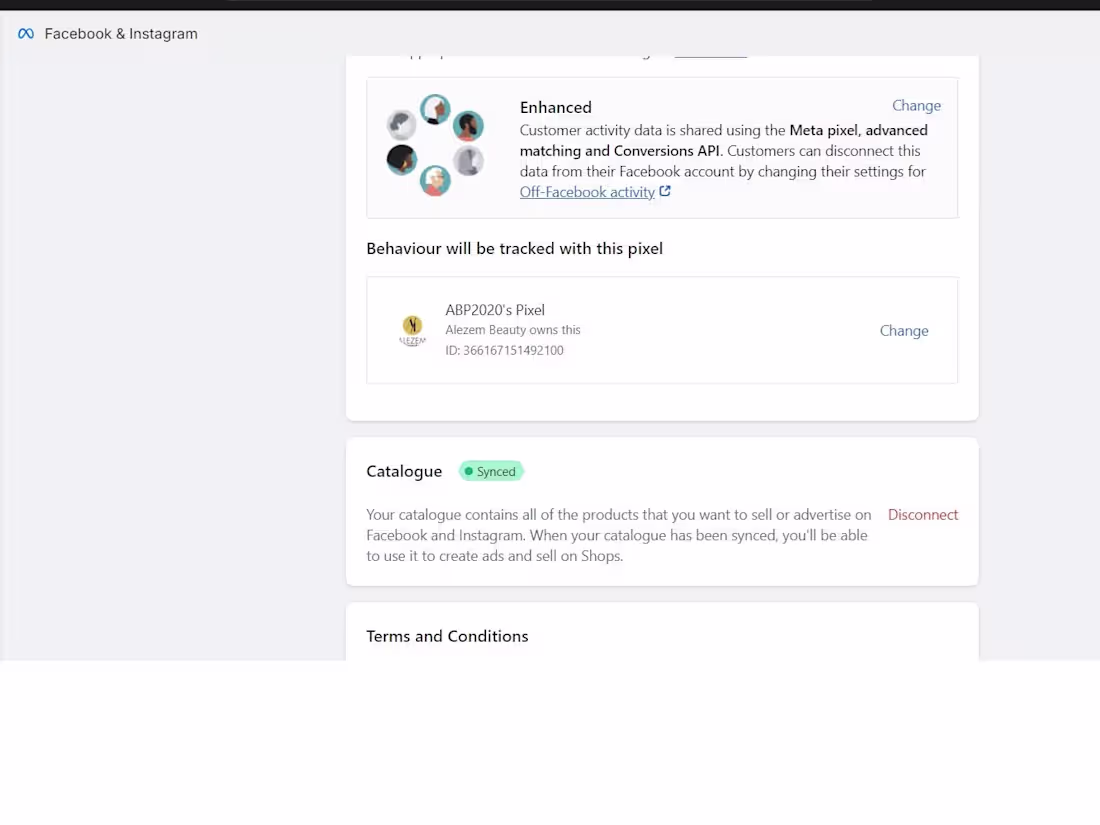Select pixel ID 366167151492100 text
1100x825 pixels.
504,350
